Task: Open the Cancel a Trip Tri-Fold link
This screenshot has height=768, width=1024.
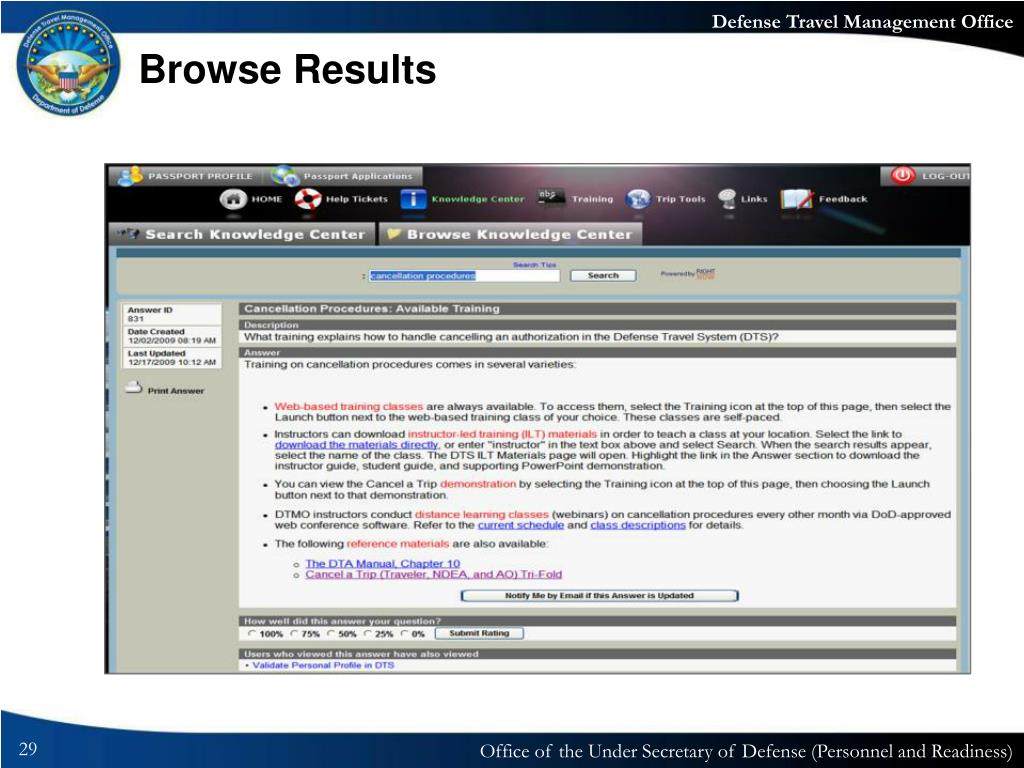Action: [434, 575]
